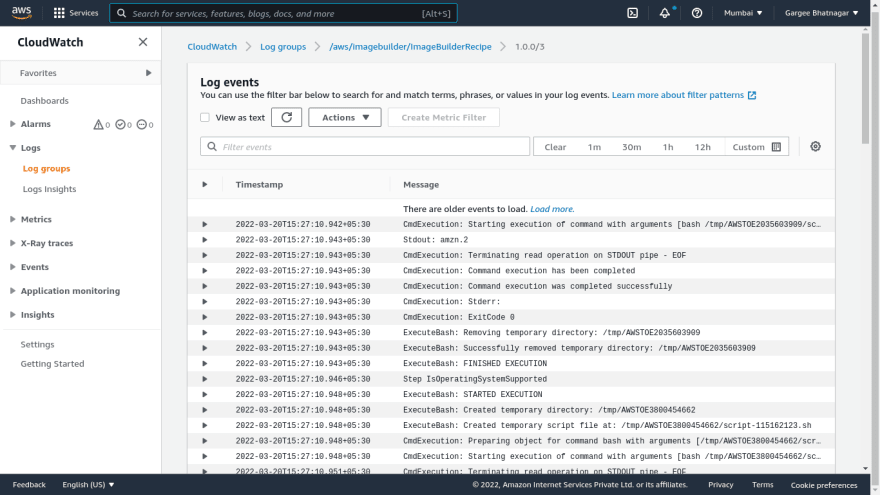This screenshot has width=880, height=495.
Task: Click the Feedback footer link
Action: point(29,484)
